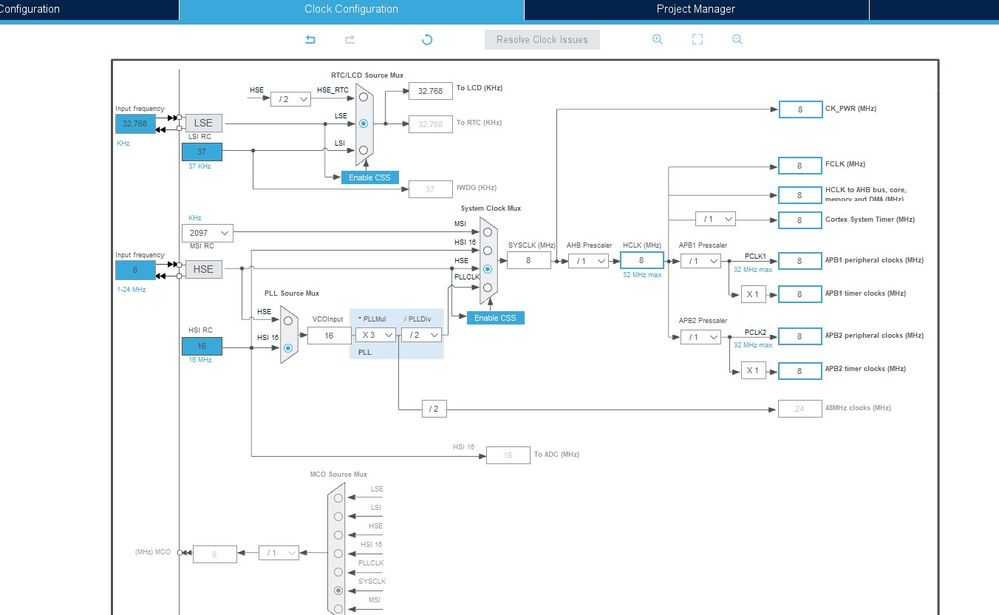This screenshot has width=999, height=615.
Task: Click HSE input frequency field 8
Action: (x=135, y=270)
